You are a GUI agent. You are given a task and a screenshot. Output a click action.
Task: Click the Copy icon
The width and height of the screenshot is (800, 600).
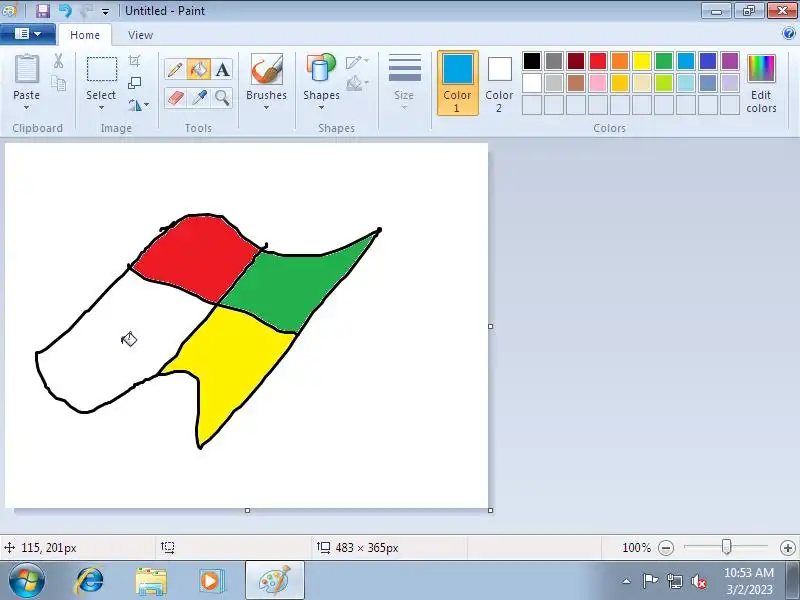[x=58, y=83]
